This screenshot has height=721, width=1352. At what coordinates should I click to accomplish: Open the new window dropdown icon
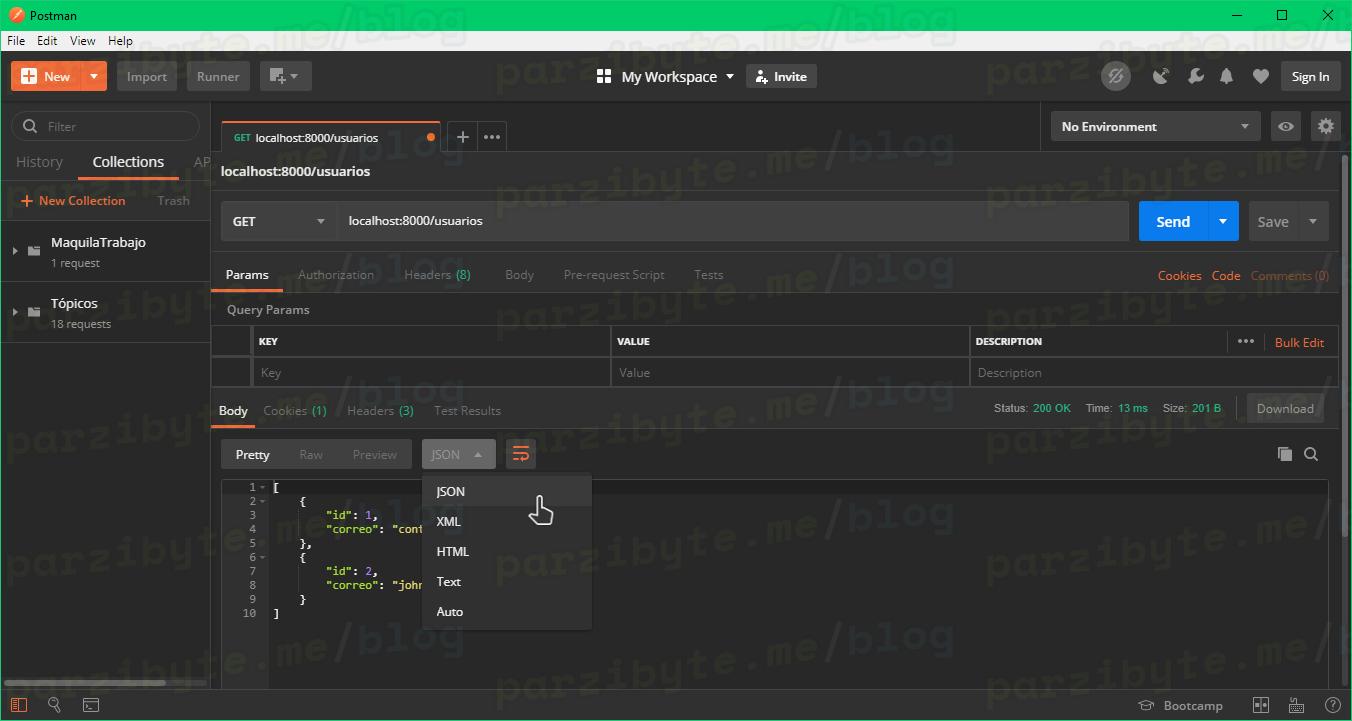(x=286, y=76)
